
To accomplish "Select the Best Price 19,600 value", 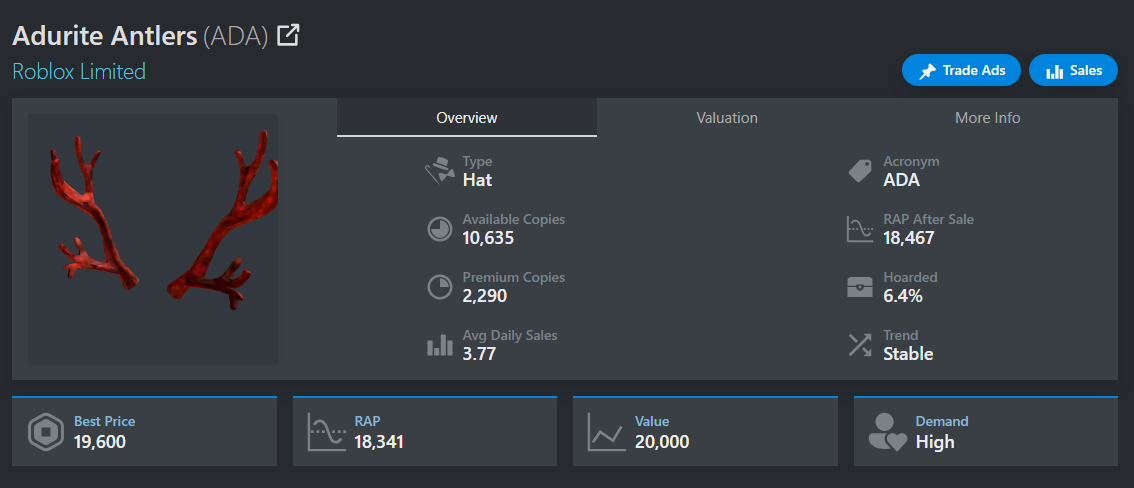I will [100, 442].
